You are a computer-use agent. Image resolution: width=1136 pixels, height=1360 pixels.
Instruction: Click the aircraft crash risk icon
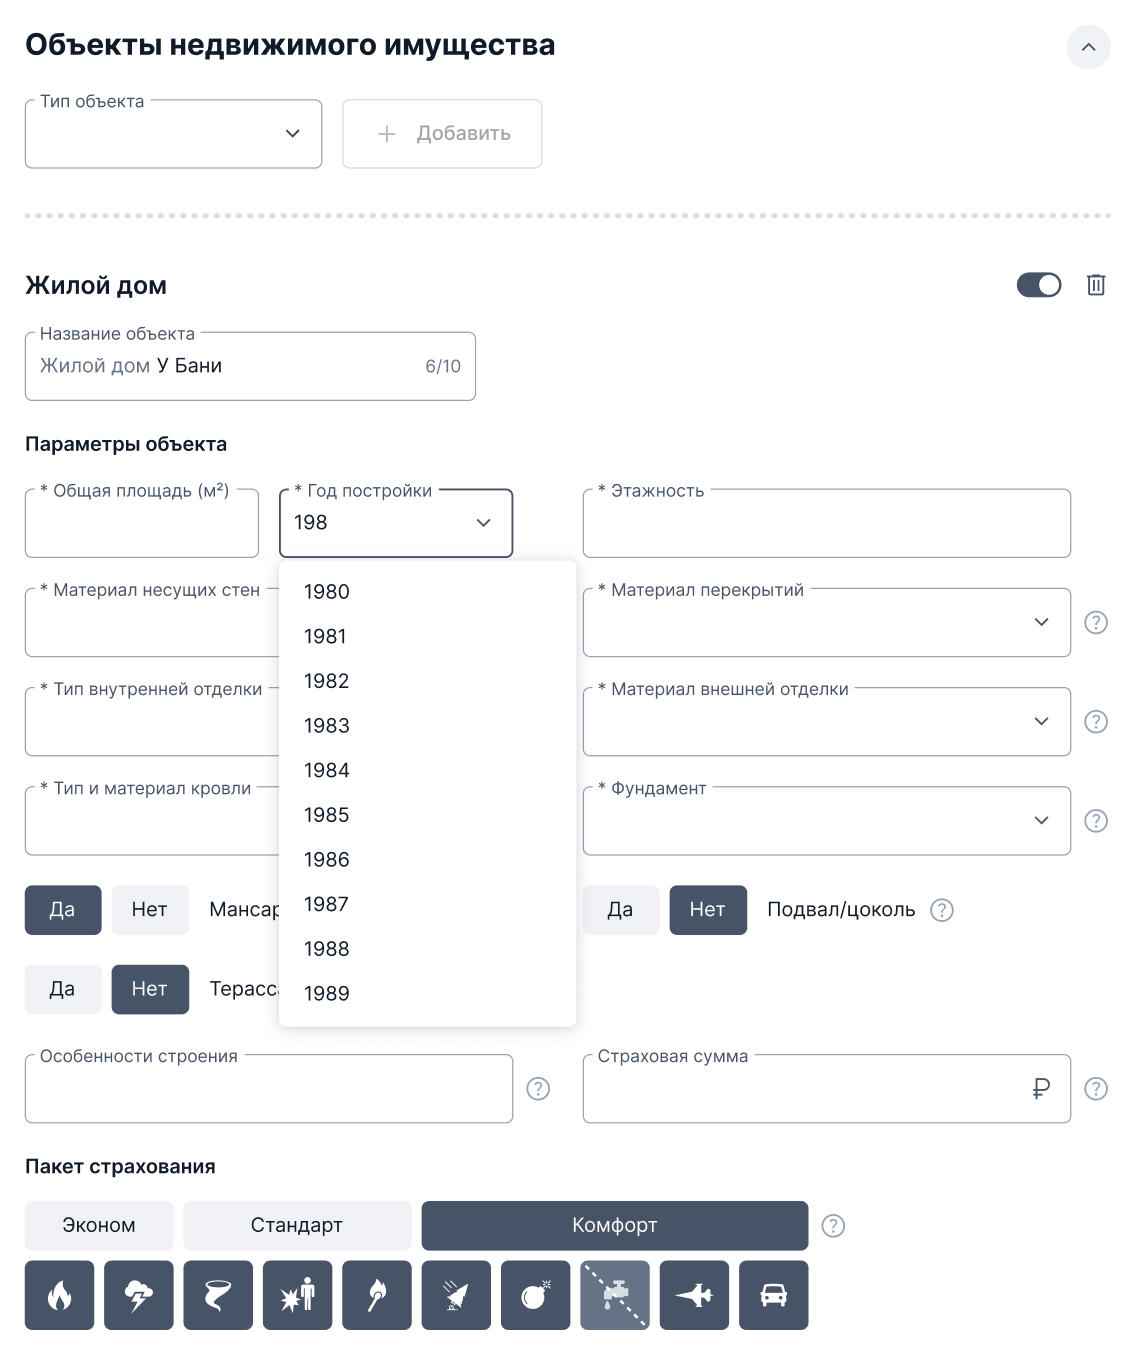[x=694, y=1295]
